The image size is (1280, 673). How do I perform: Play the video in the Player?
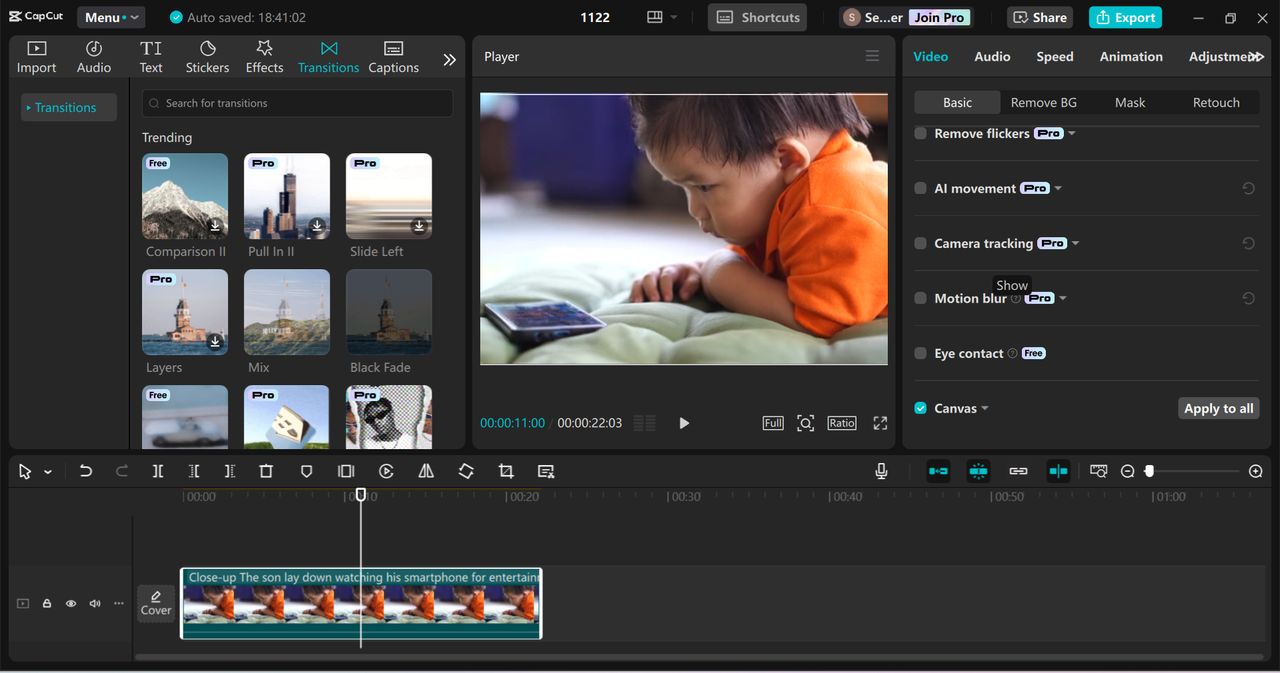pyautogui.click(x=684, y=423)
